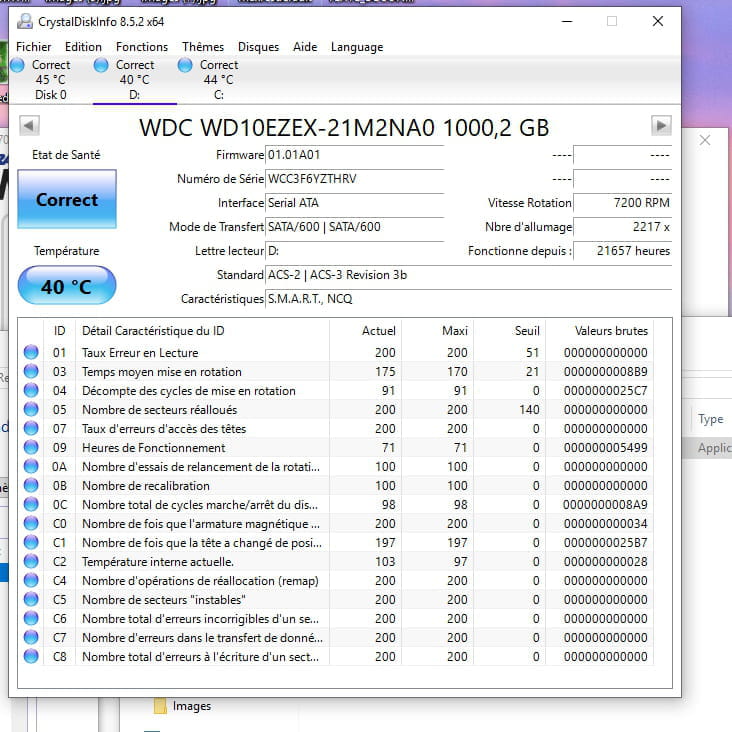Screen dimensions: 732x732
Task: Select the D: drive tab
Action: tap(134, 80)
